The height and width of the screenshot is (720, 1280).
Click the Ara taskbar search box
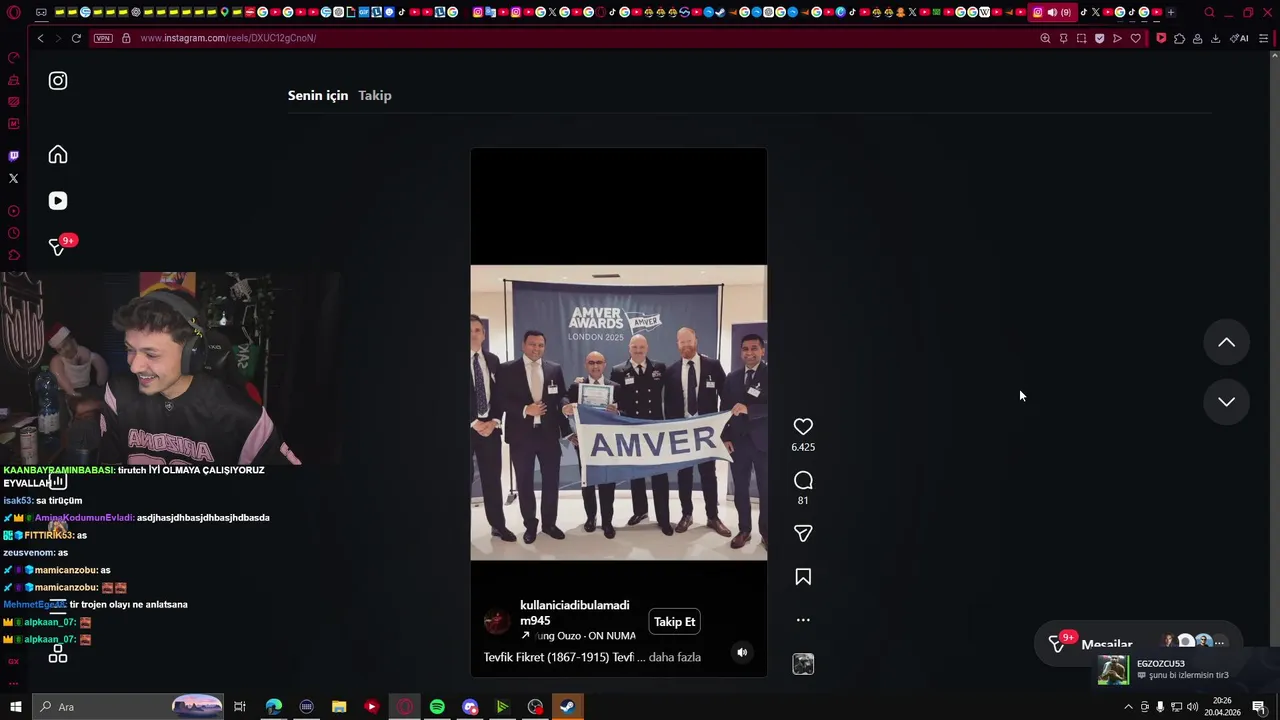130,707
